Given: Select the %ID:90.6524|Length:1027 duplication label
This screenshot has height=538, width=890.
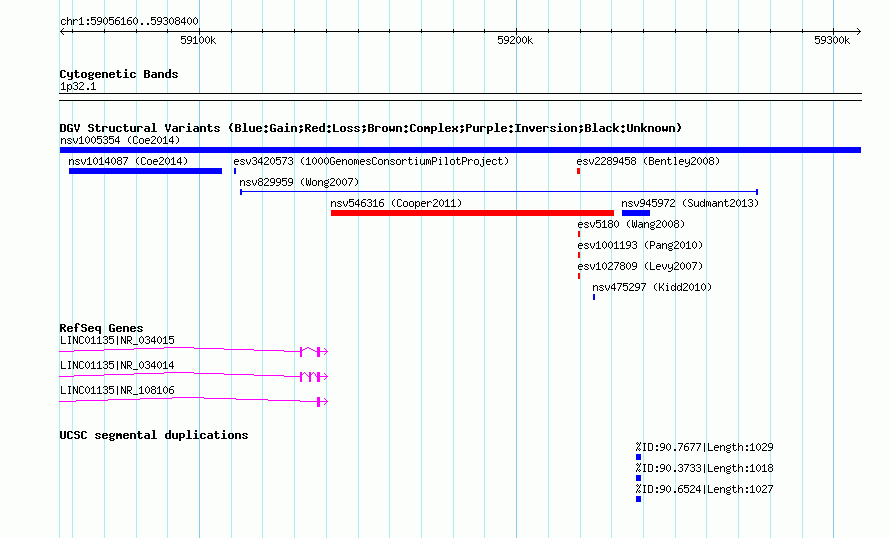Looking at the screenshot, I should tap(704, 489).
